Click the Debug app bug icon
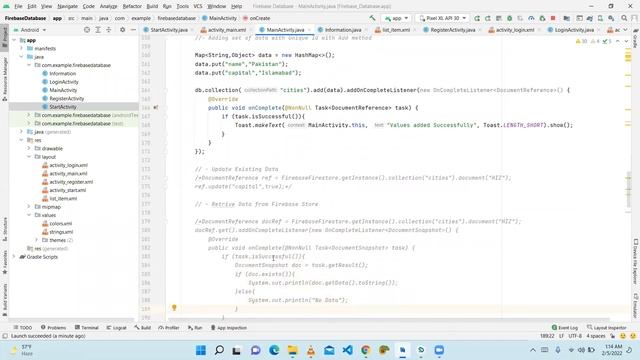The height and width of the screenshot is (360, 640). tap(509, 18)
